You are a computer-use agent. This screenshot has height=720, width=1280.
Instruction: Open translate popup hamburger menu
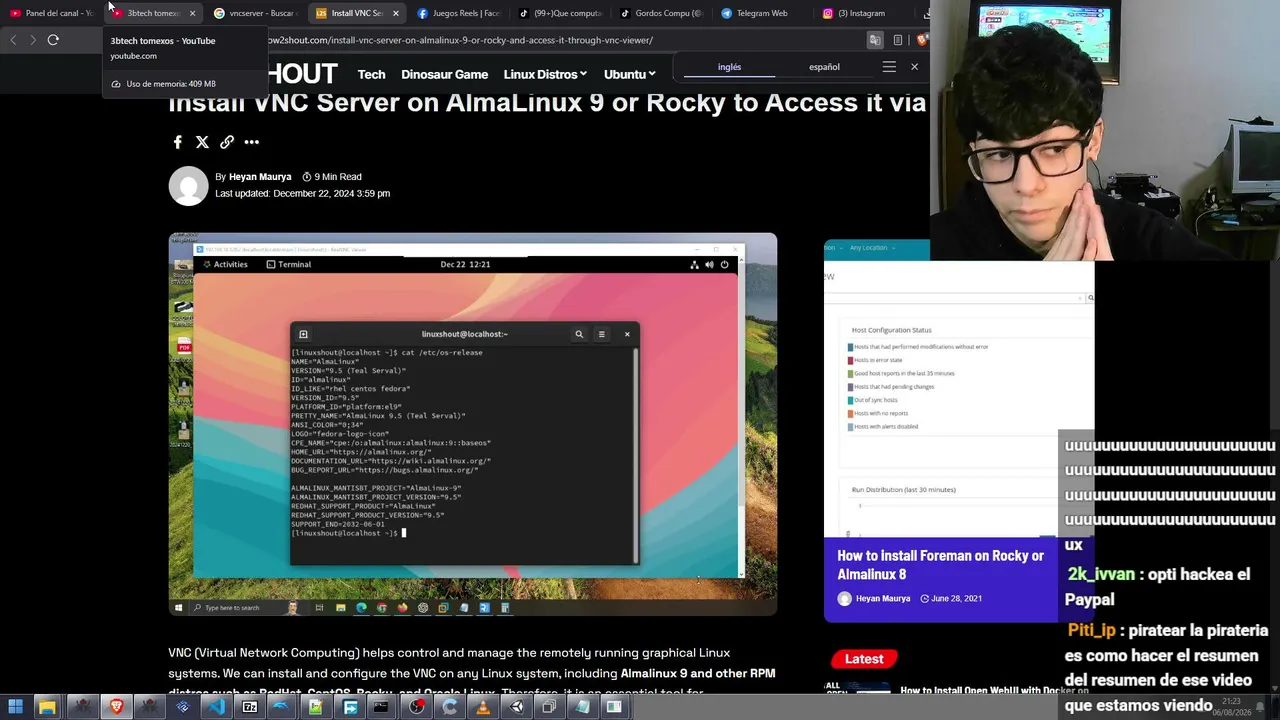click(889, 67)
